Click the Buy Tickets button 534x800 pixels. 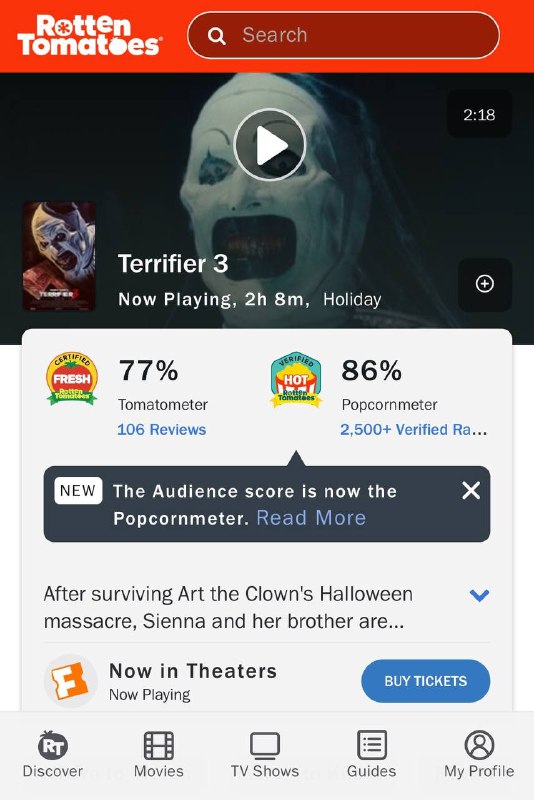click(425, 681)
